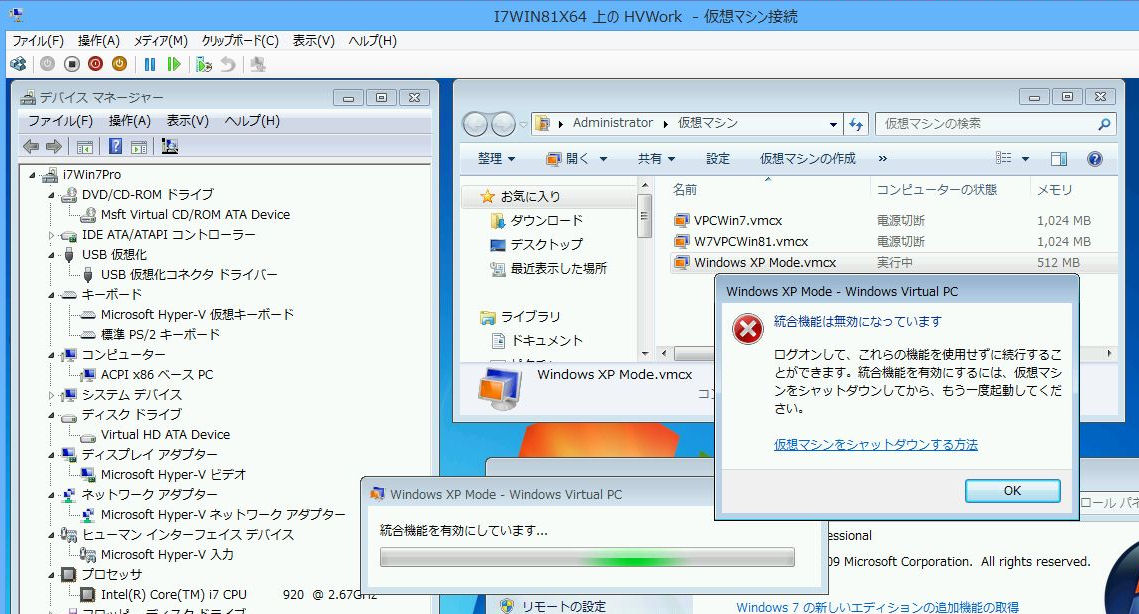Expand the IDE ATA/ATAPI controllers node

coord(51,235)
